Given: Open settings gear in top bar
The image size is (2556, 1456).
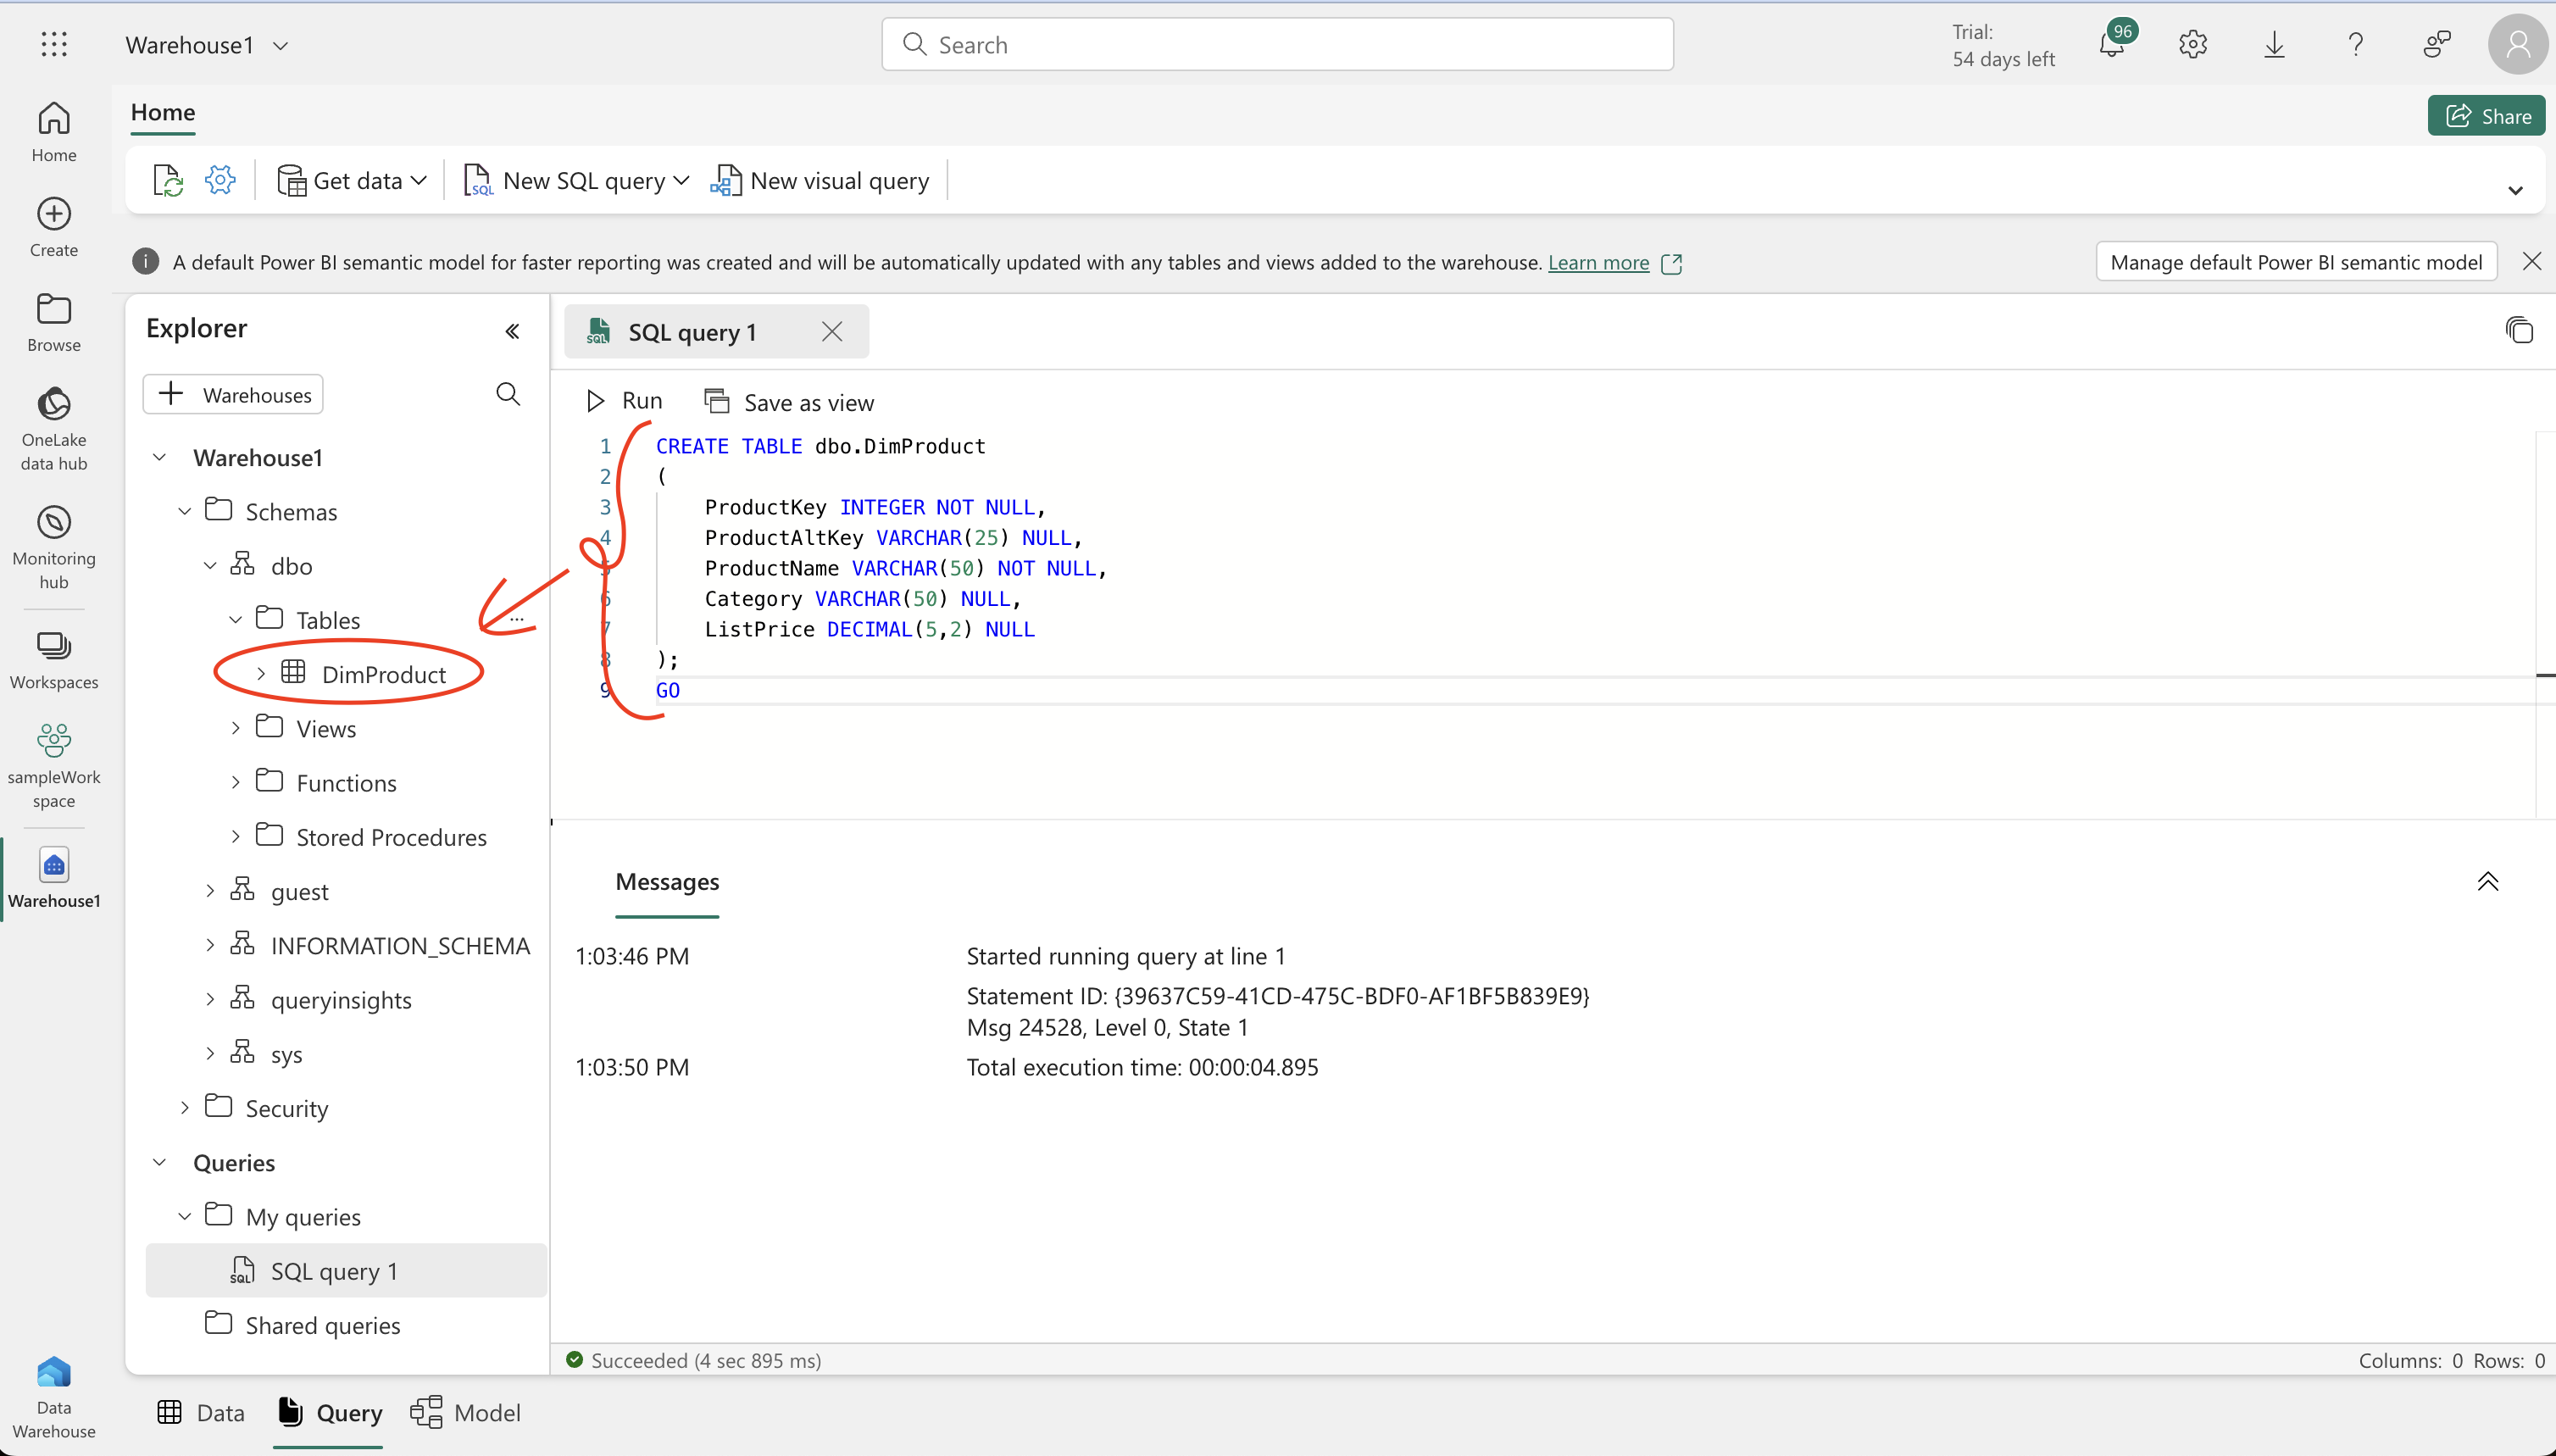Looking at the screenshot, I should (x=2193, y=44).
